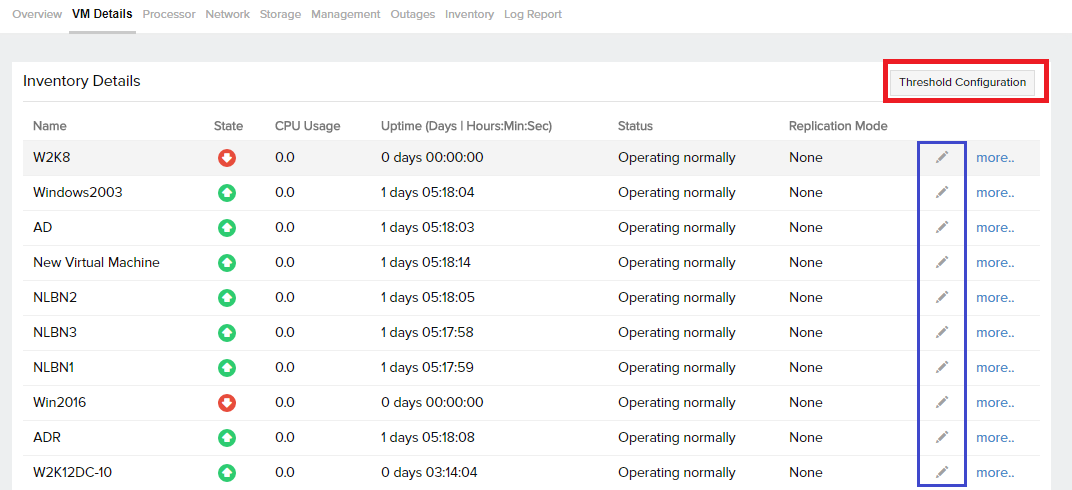Open the Log Report tab

(x=532, y=14)
